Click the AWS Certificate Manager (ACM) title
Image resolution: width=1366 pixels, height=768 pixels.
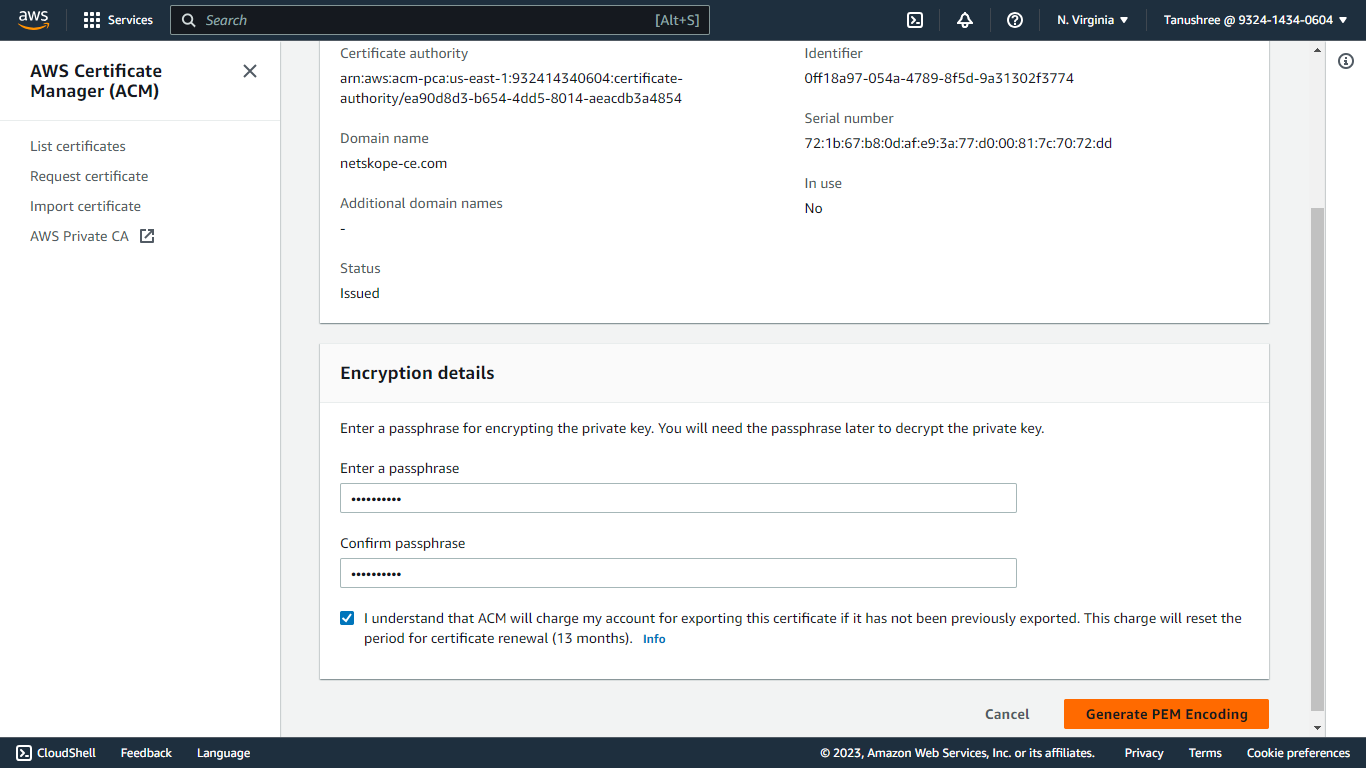click(x=96, y=81)
